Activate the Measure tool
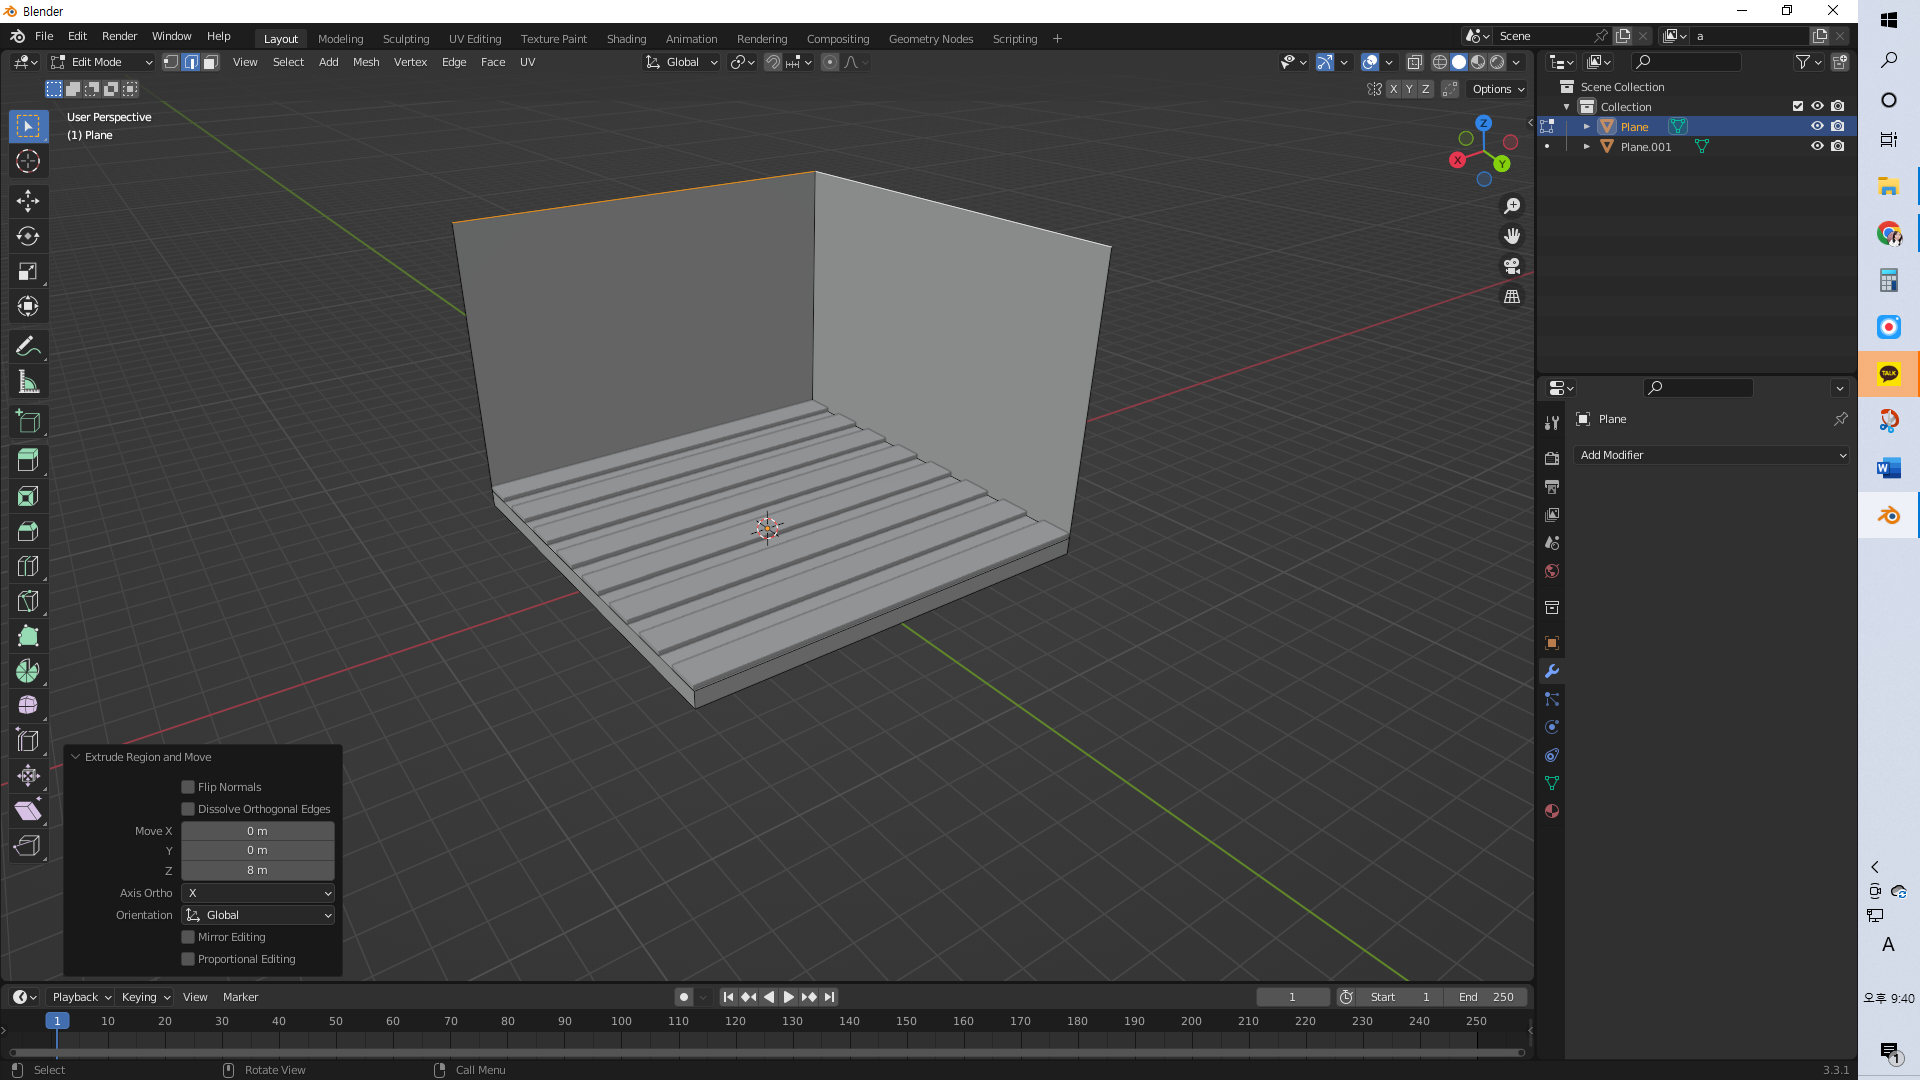This screenshot has height=1080, width=1920. (x=28, y=382)
